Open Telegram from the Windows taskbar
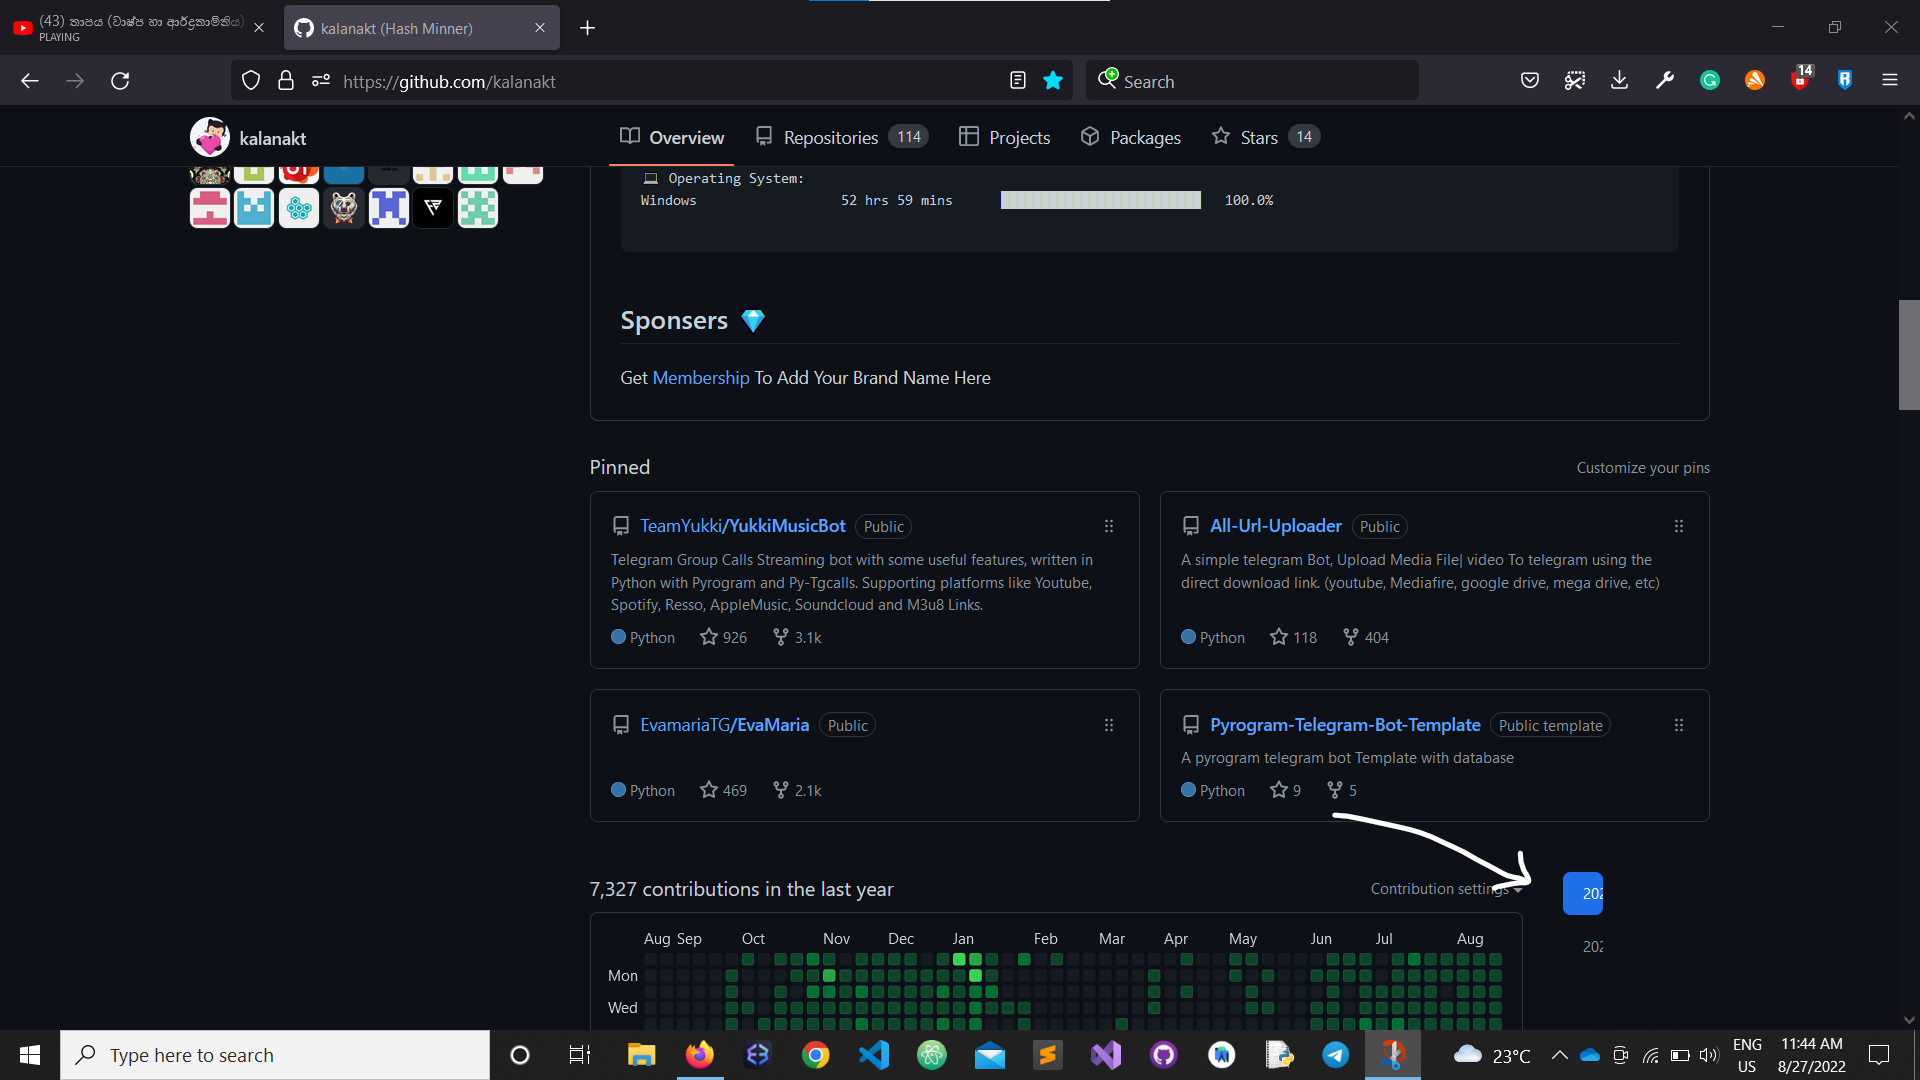1920x1080 pixels. (x=1335, y=1055)
